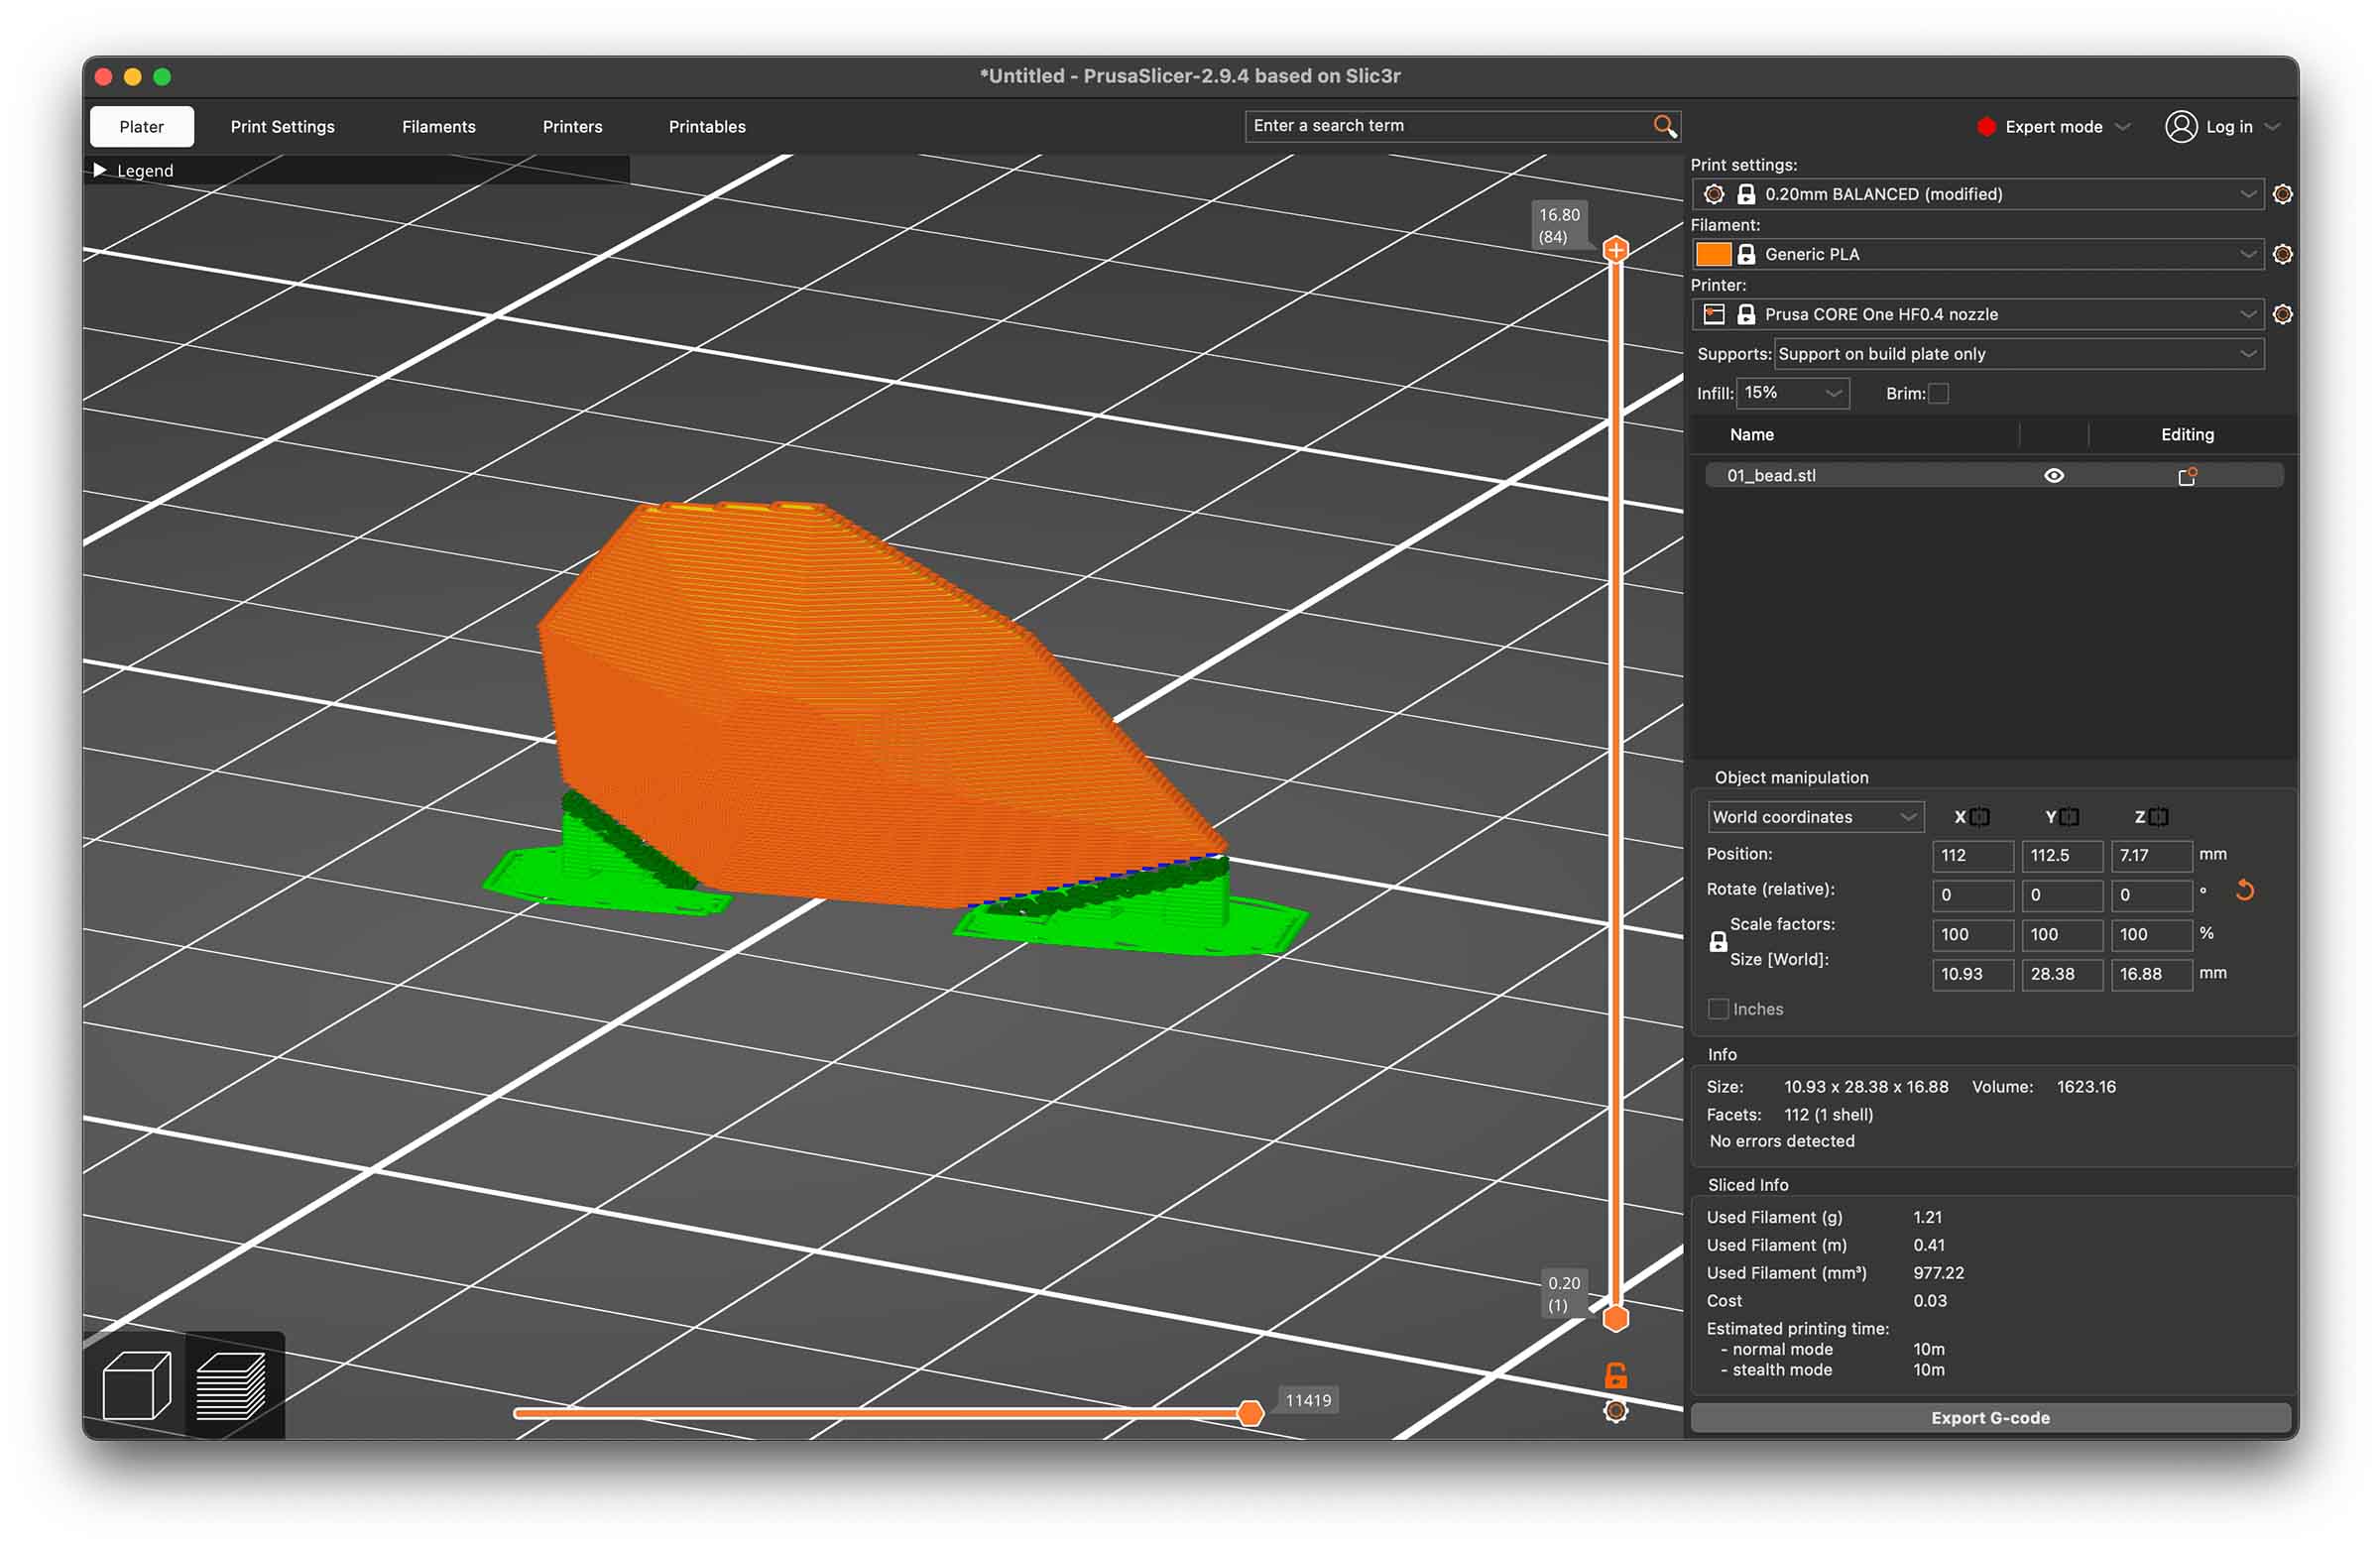
Task: Click the edit icon for 01_bead.stl
Action: point(2187,476)
